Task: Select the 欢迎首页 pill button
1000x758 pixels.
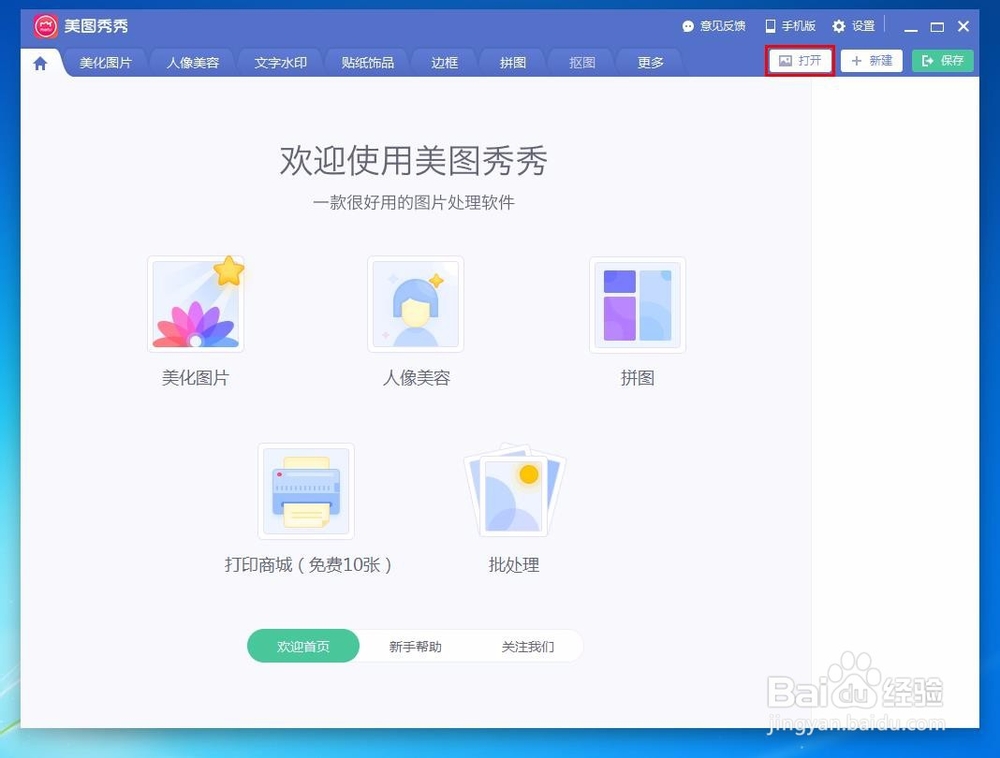Action: click(x=303, y=646)
